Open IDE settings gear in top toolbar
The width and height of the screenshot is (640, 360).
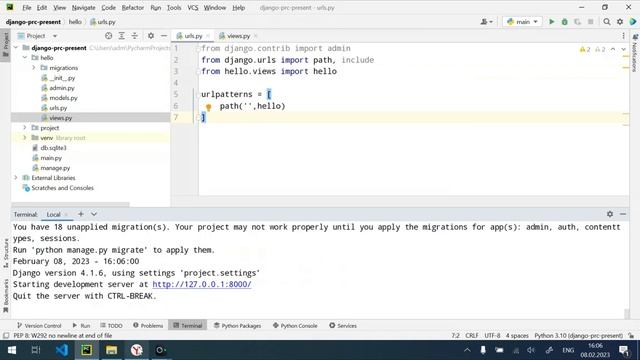coord(620,22)
